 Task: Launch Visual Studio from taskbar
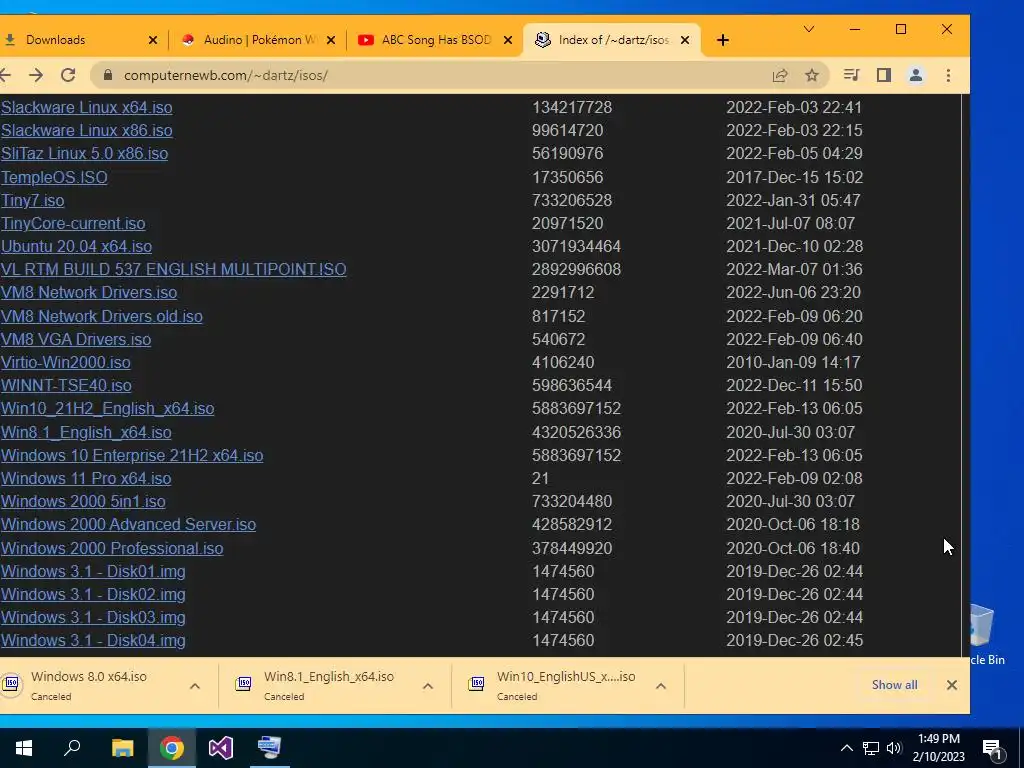(x=221, y=748)
